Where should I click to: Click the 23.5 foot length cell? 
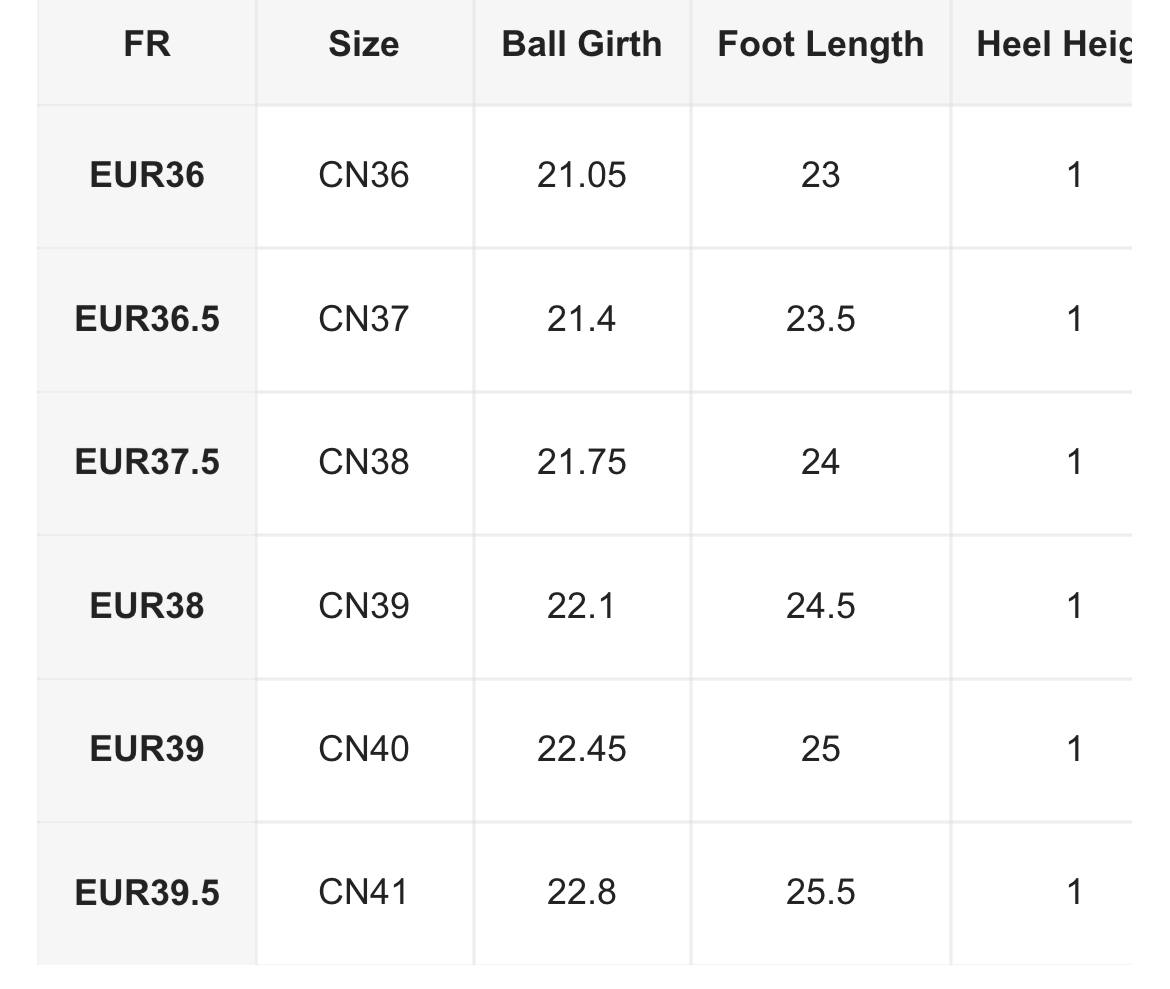point(821,319)
